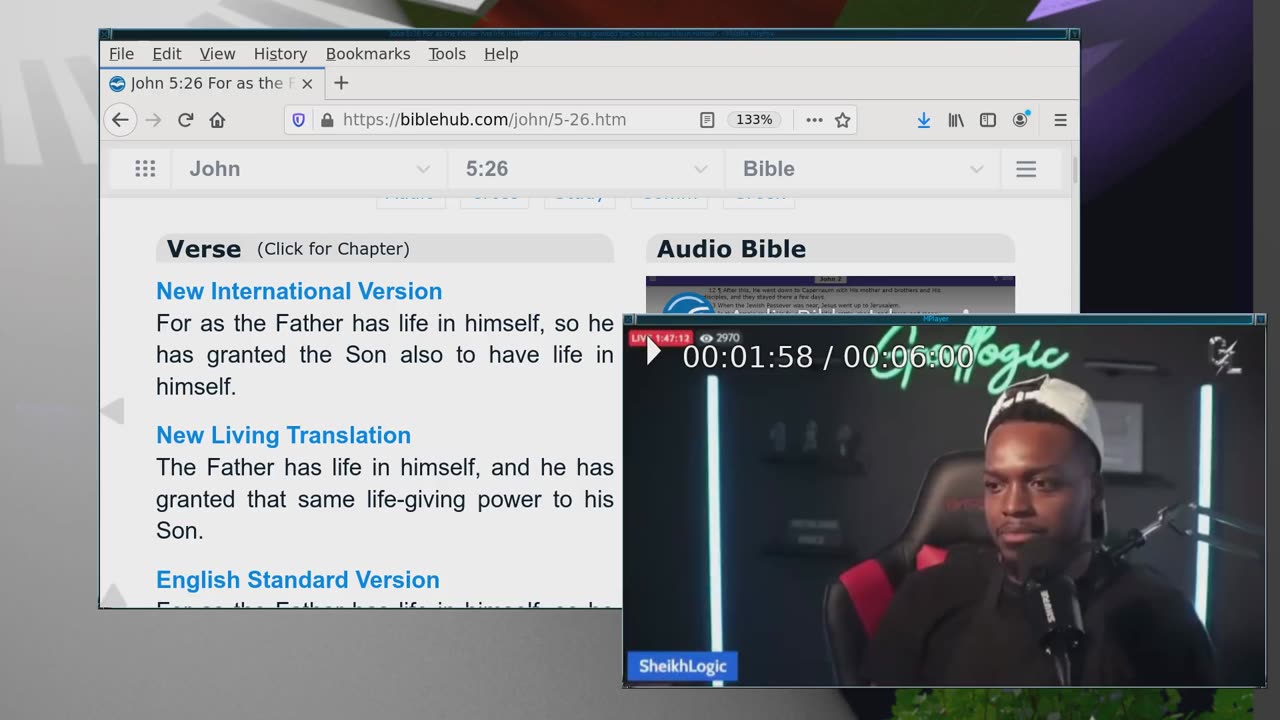Expand the John book dropdown
This screenshot has height=720, width=1280.
[310, 169]
